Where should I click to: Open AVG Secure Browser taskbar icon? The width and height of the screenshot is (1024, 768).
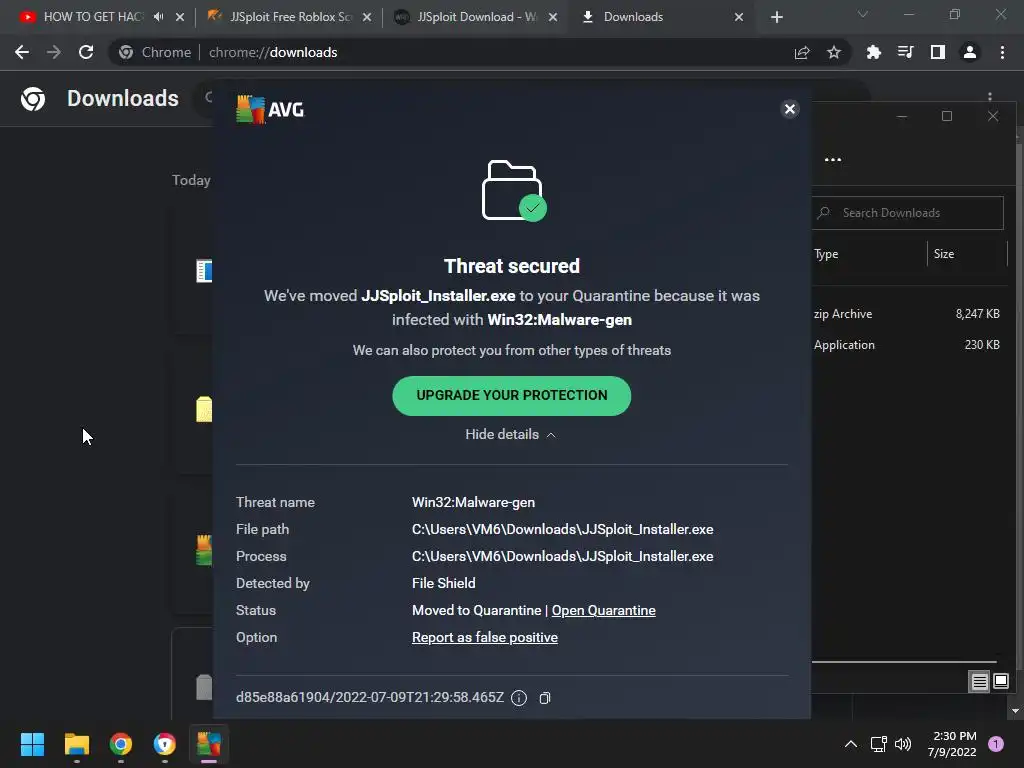[x=165, y=744]
